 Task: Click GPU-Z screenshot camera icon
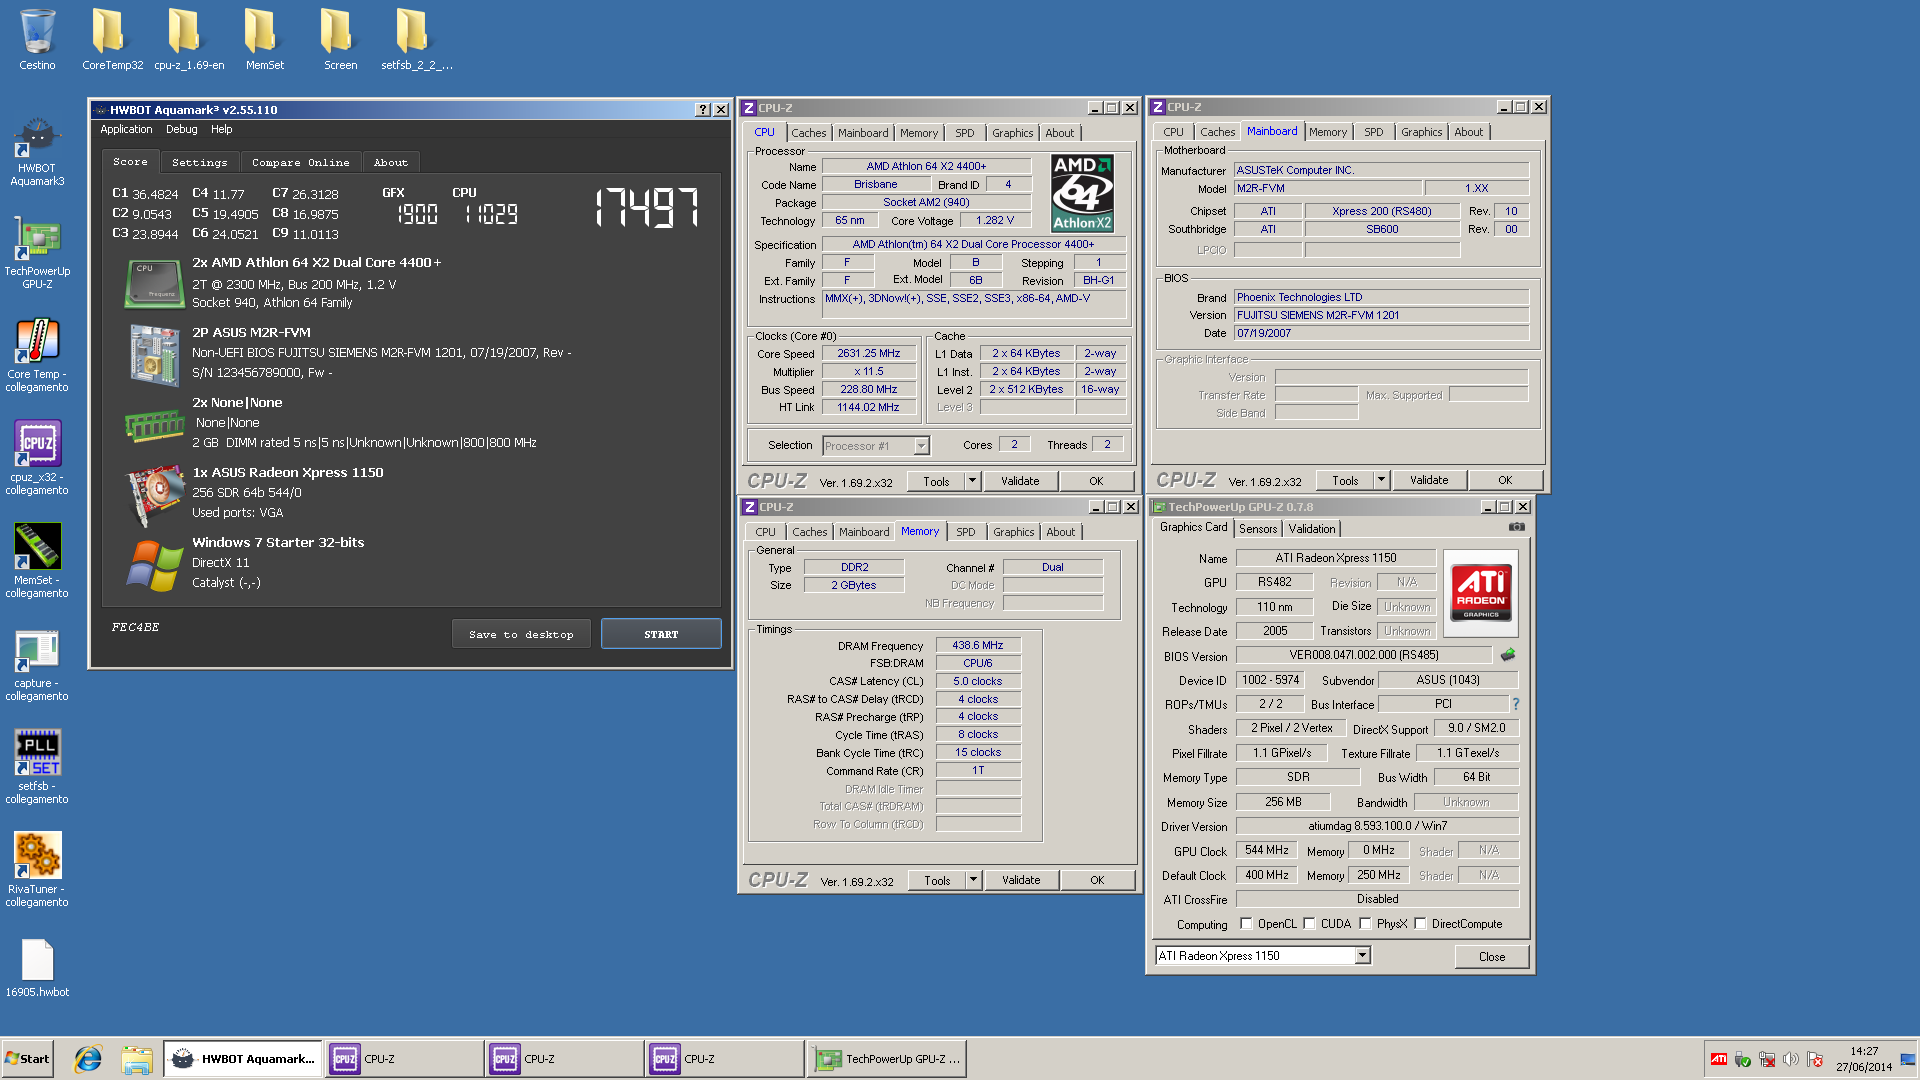pos(1517,527)
